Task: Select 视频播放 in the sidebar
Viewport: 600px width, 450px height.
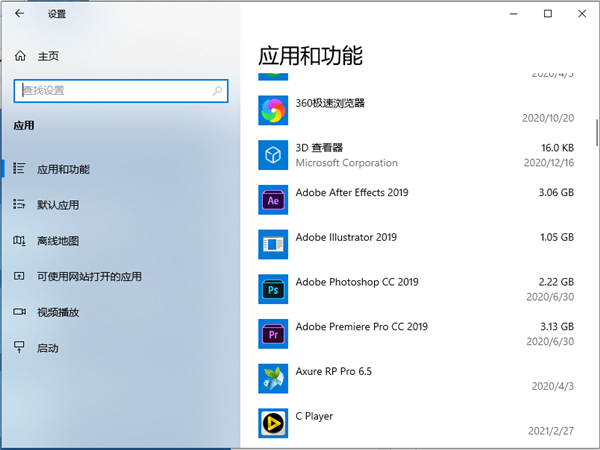Action: (57, 312)
